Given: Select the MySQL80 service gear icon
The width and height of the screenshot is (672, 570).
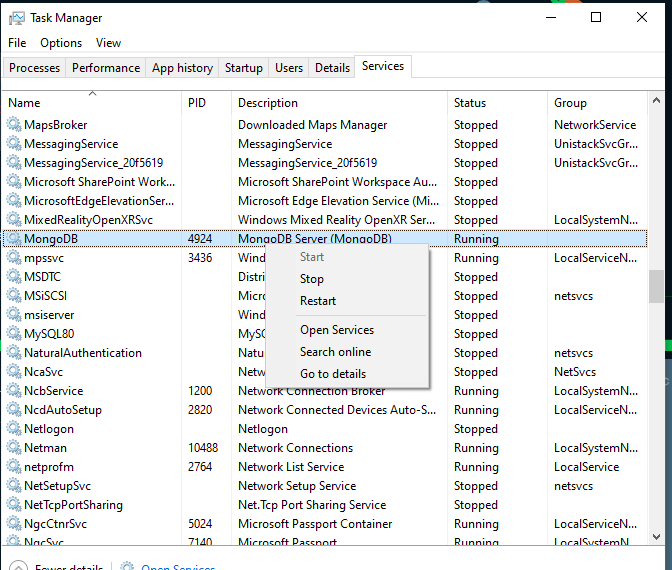Looking at the screenshot, I should pos(14,334).
